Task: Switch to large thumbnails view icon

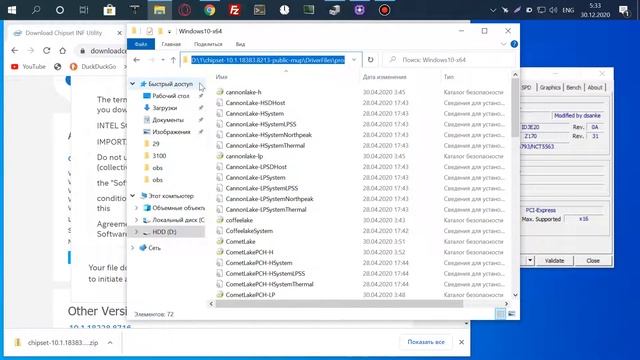Action: pyautogui.click(x=511, y=313)
